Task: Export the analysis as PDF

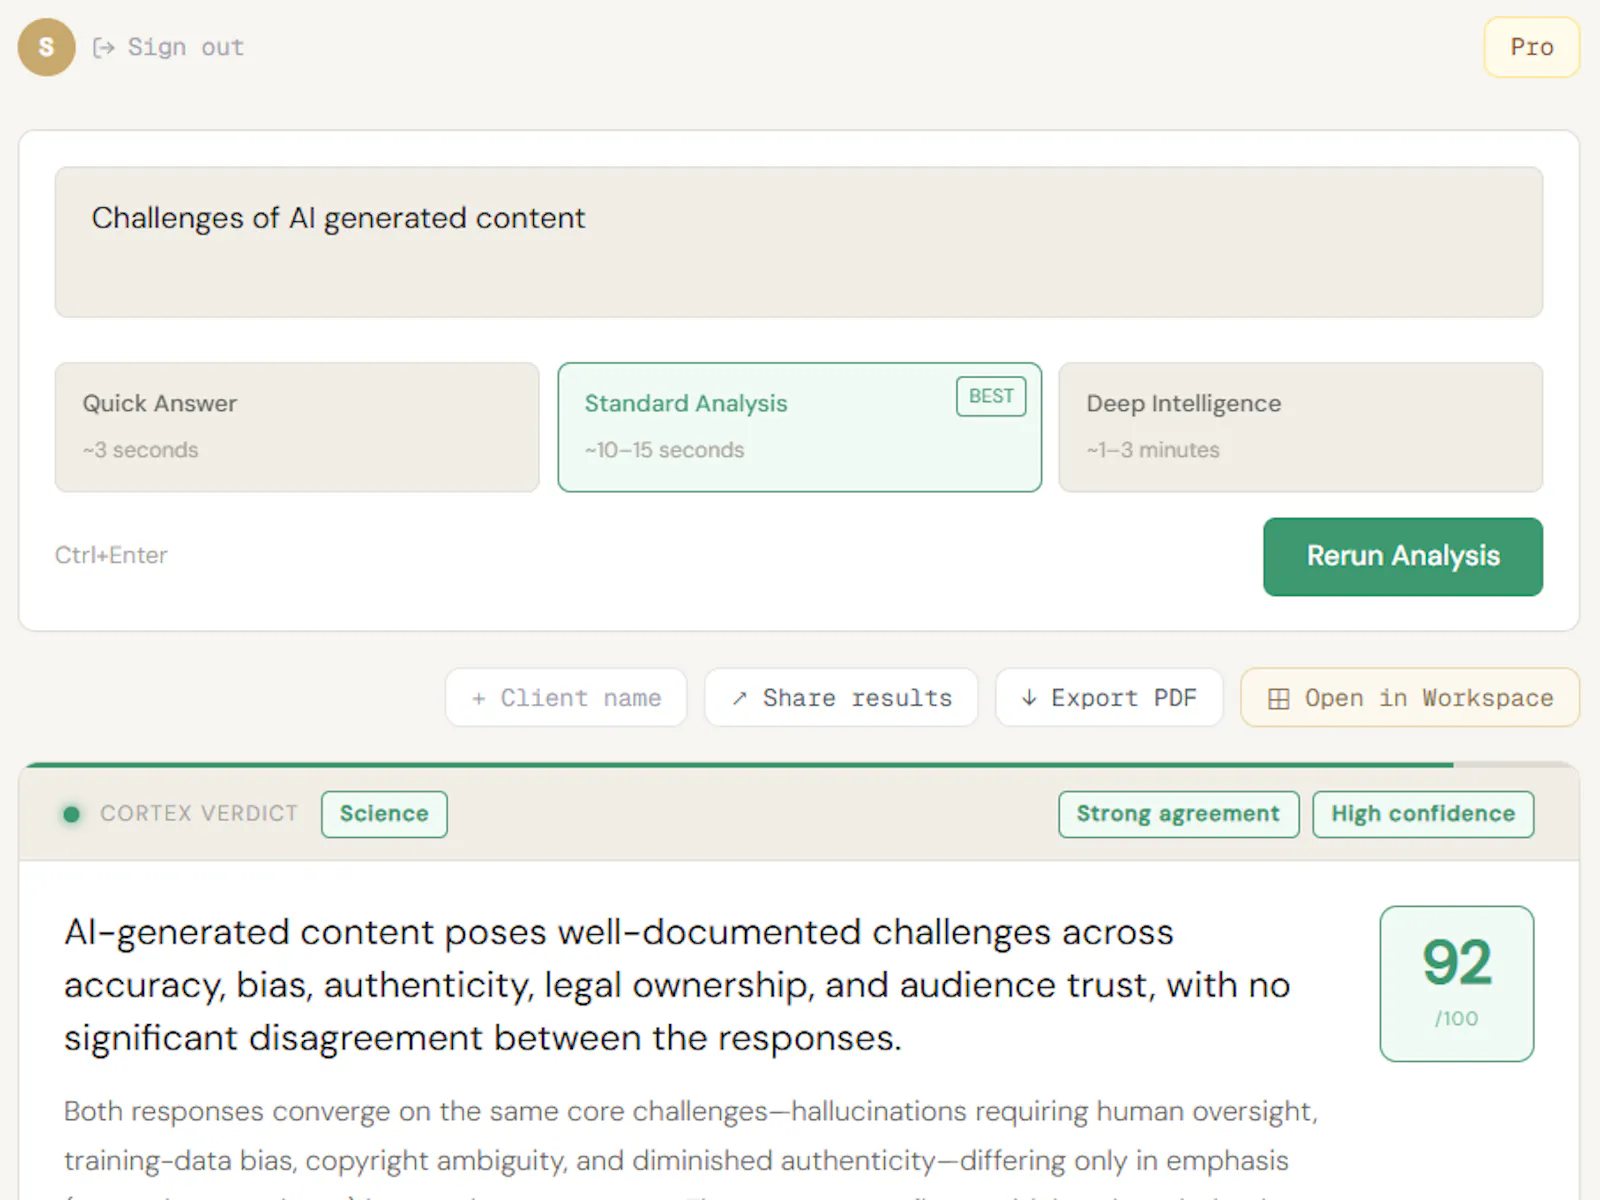Action: (x=1109, y=697)
